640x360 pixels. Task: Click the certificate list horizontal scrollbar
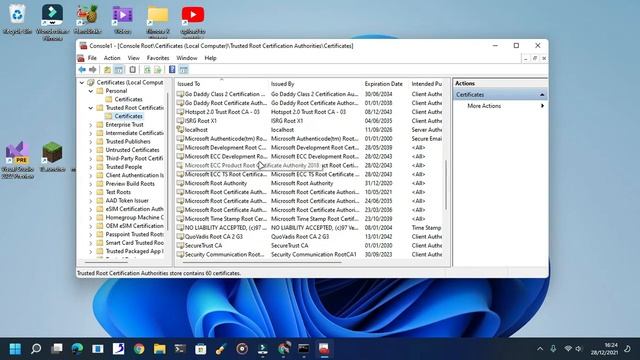coord(261,262)
